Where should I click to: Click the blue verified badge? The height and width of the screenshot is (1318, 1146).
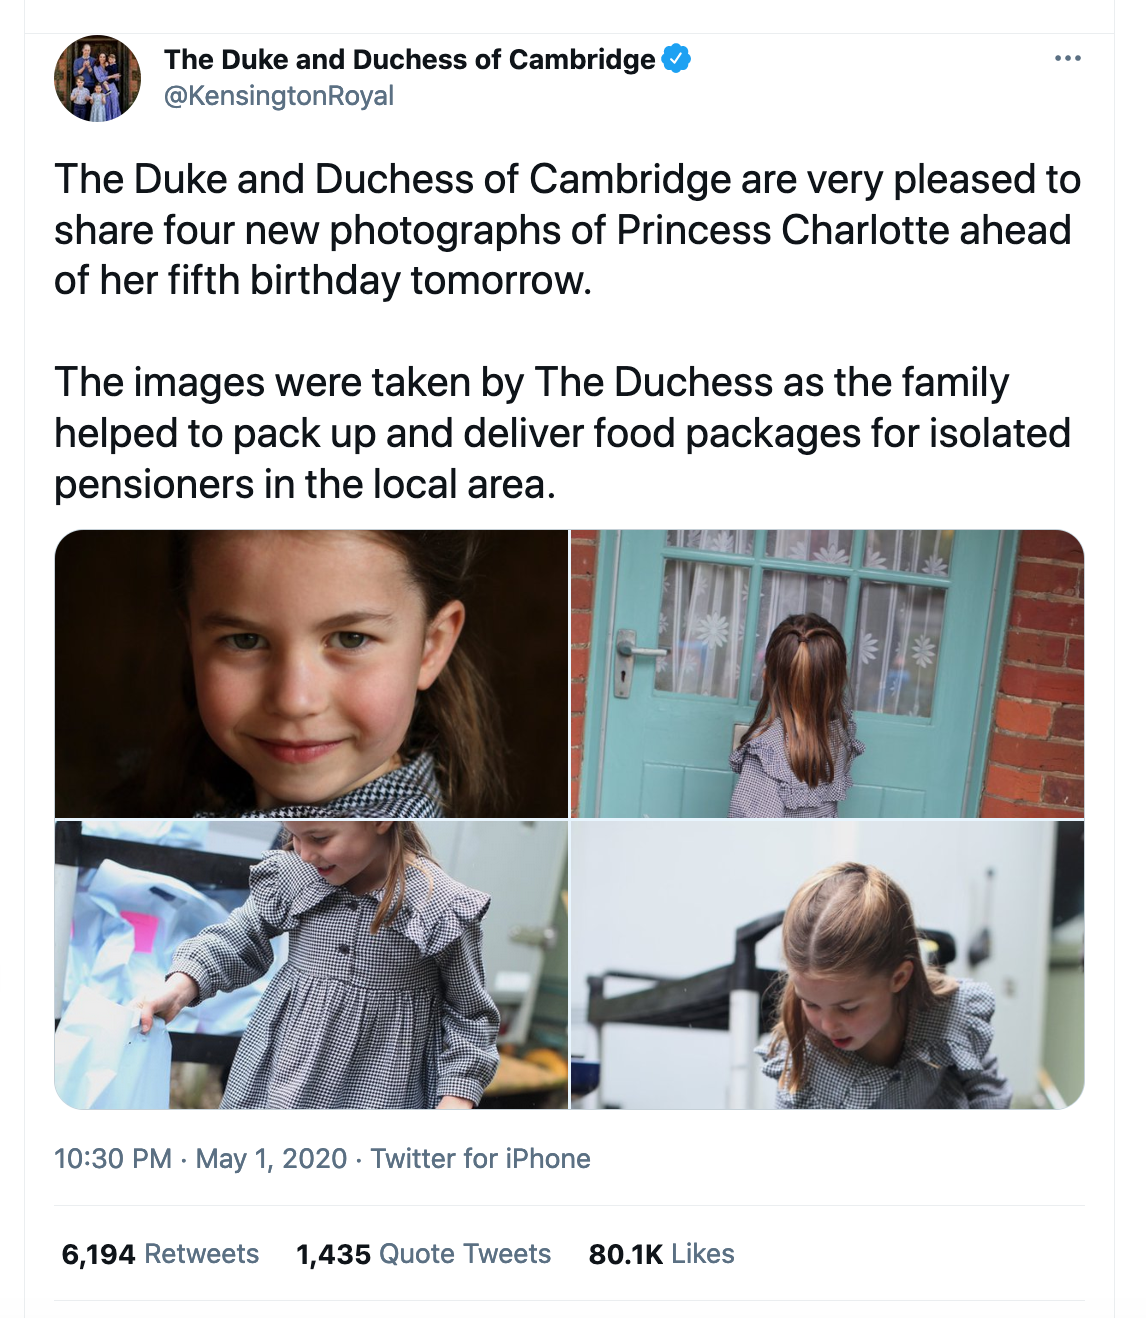(x=677, y=59)
